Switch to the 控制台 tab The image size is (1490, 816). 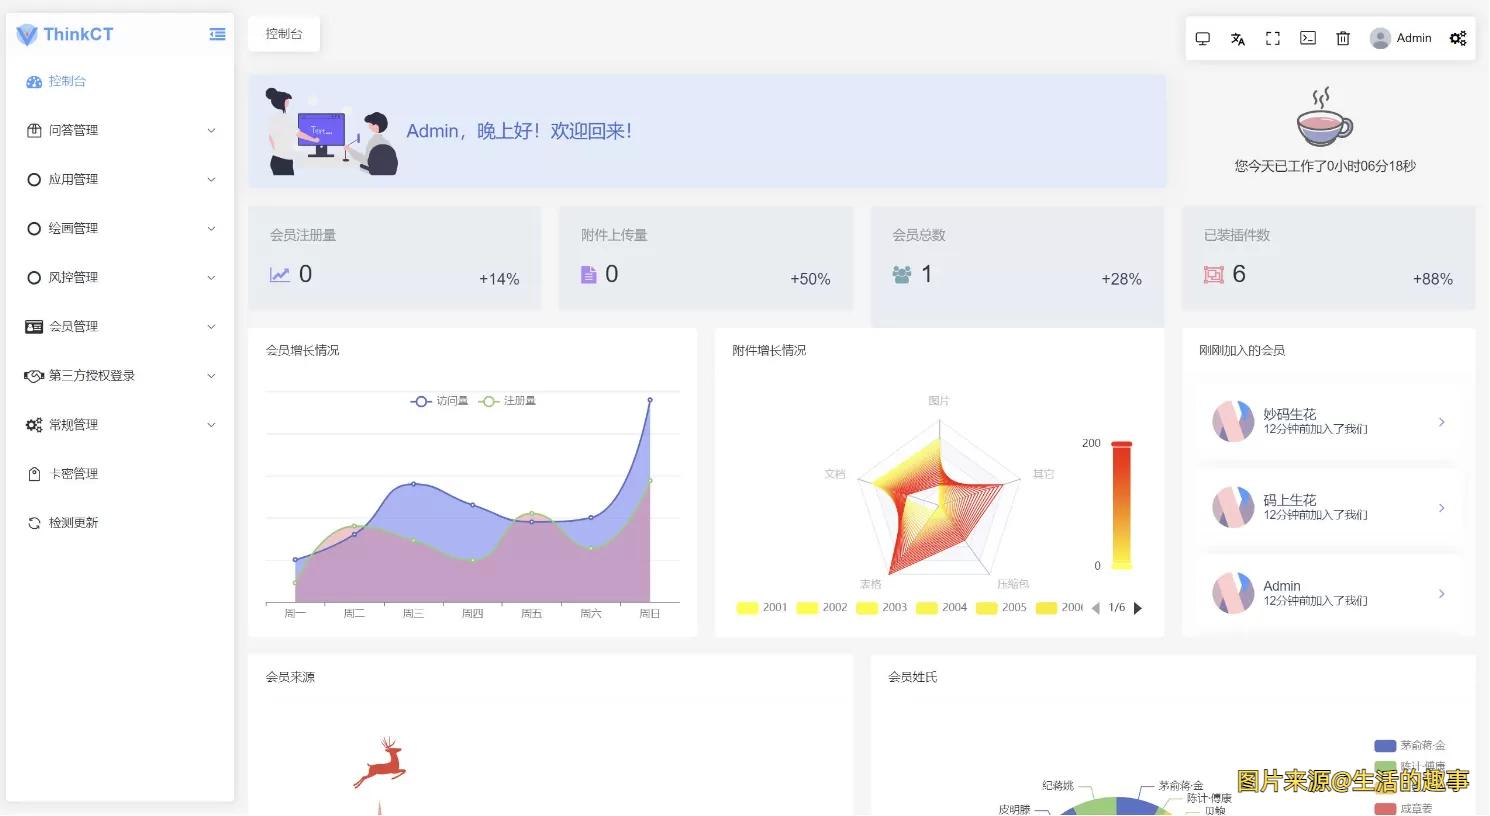pos(284,34)
